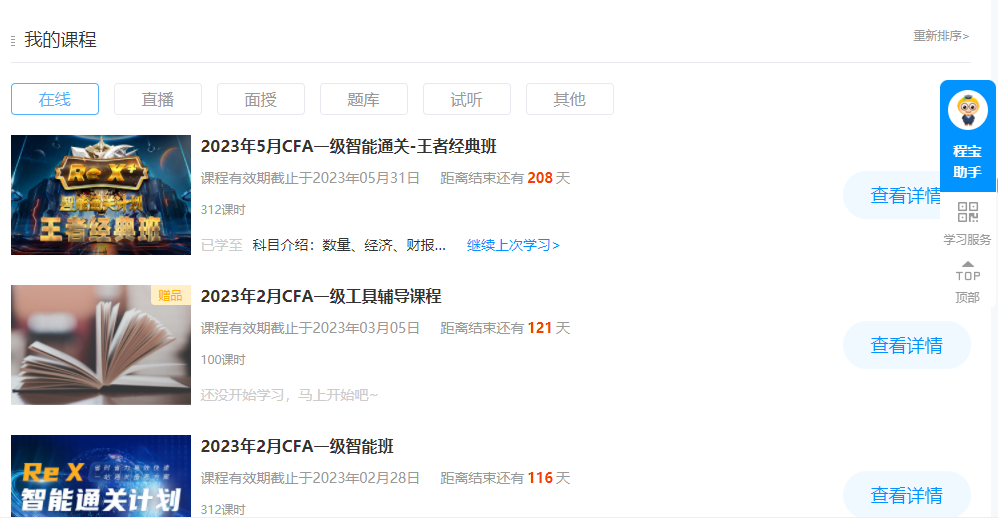Open the 智能通关计划 course thumbnail
This screenshot has width=998, height=519.
point(101,477)
